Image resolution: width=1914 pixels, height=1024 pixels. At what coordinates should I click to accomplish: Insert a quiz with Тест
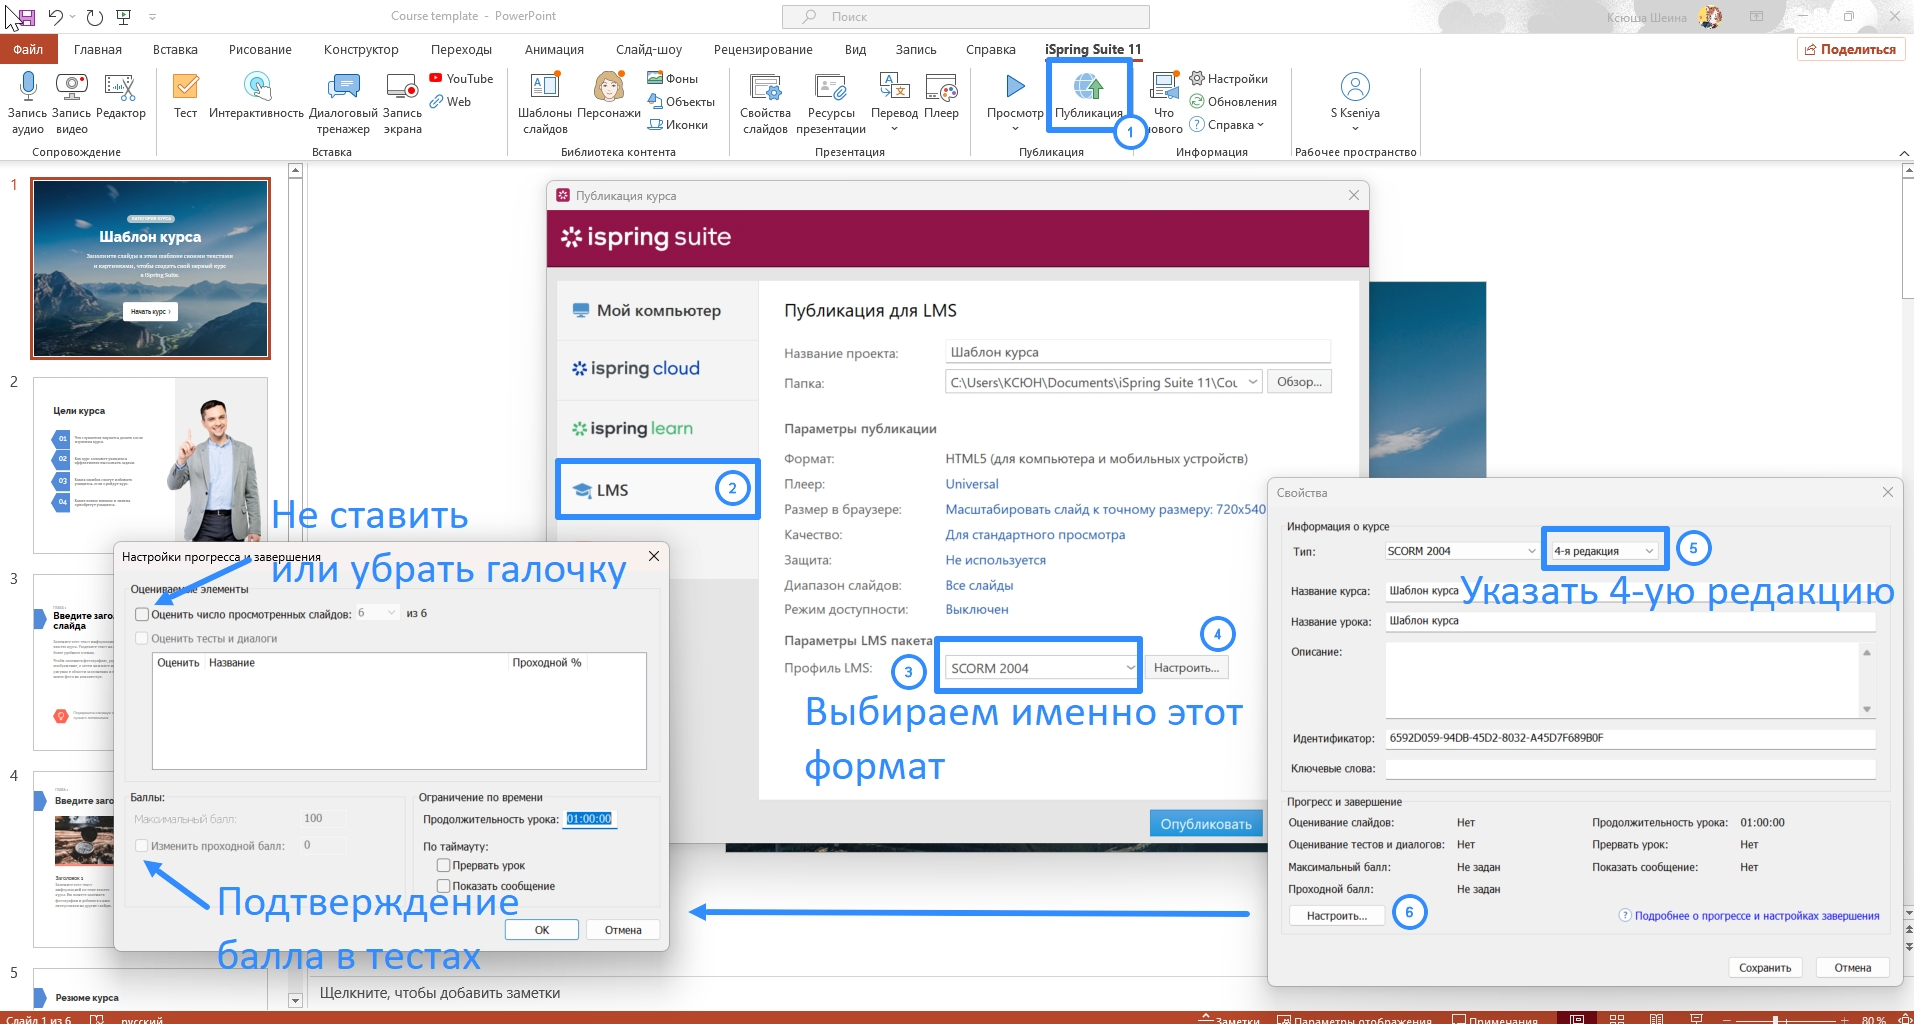point(185,97)
